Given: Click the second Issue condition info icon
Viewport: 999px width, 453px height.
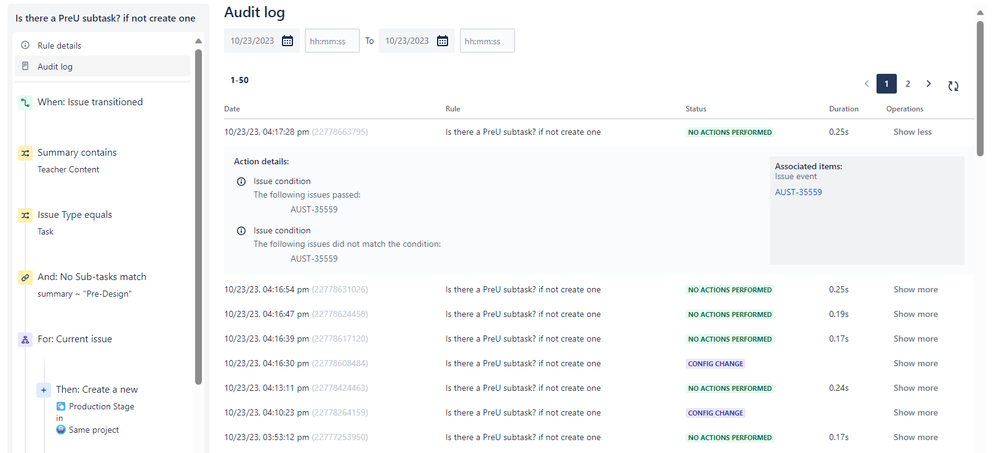Looking at the screenshot, I should pyautogui.click(x=241, y=231).
